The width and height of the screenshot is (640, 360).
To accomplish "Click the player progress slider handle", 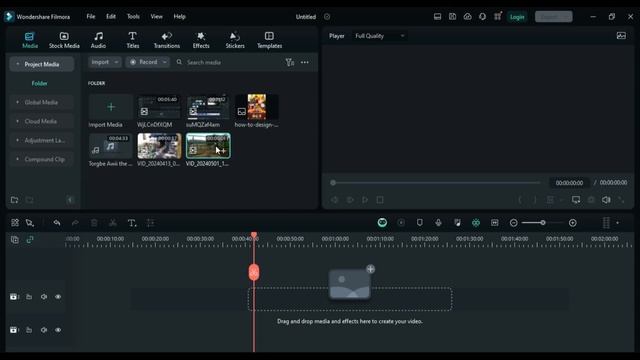I will point(333,182).
